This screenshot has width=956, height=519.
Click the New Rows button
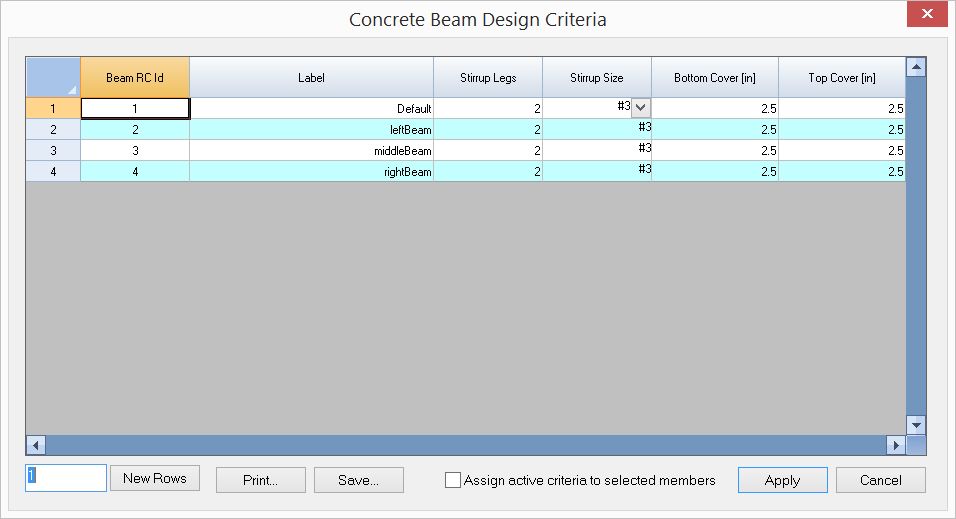pyautogui.click(x=155, y=479)
